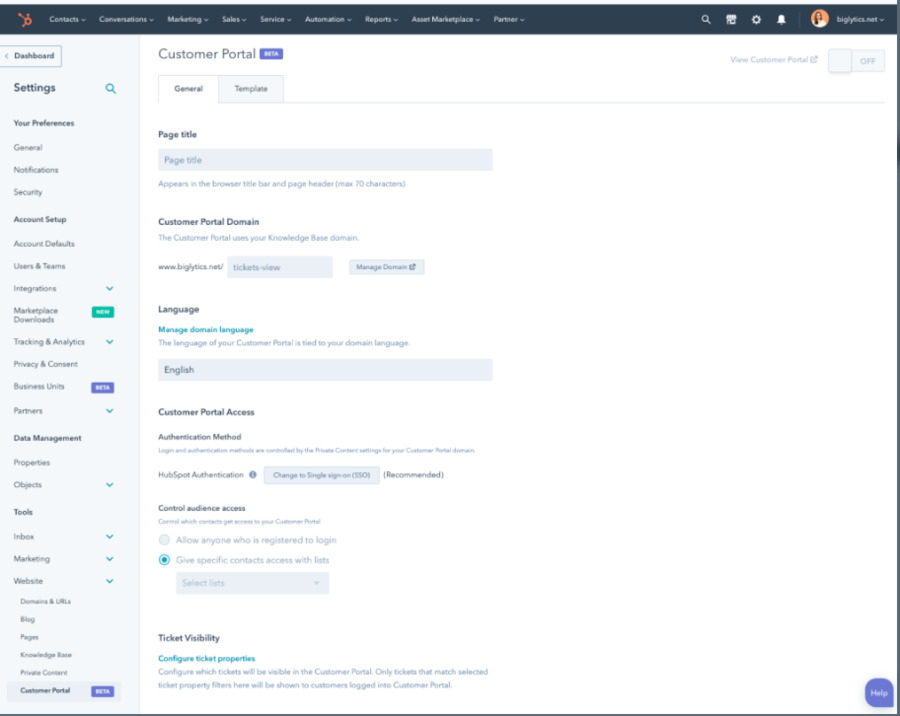Click the tickets-view URL slug field
The width and height of the screenshot is (900, 716).
pos(280,267)
